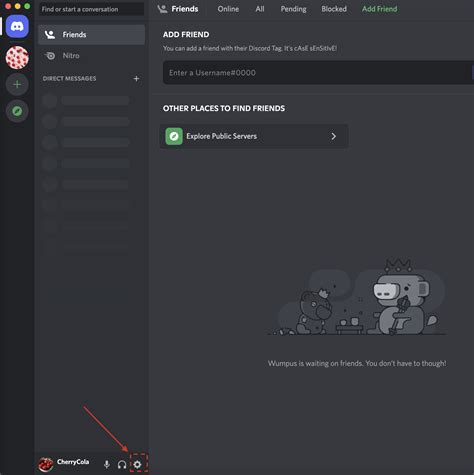Switch to the Pending tab
Image resolution: width=474 pixels, height=475 pixels.
click(x=293, y=9)
